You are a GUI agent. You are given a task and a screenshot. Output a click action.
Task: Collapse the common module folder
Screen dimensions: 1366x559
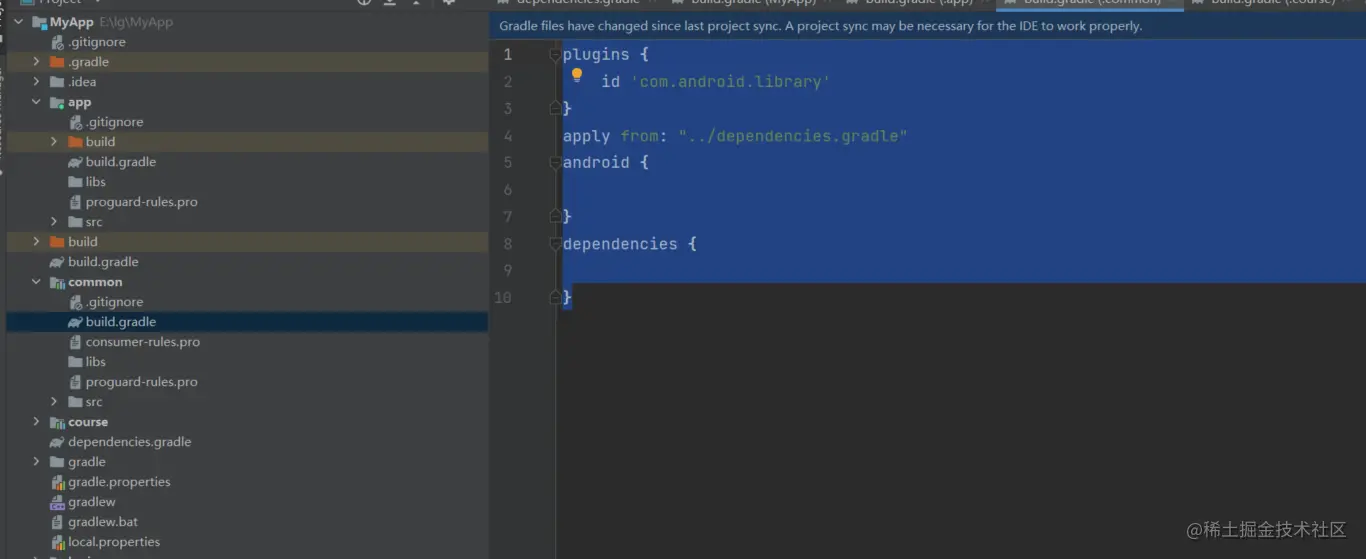point(37,282)
